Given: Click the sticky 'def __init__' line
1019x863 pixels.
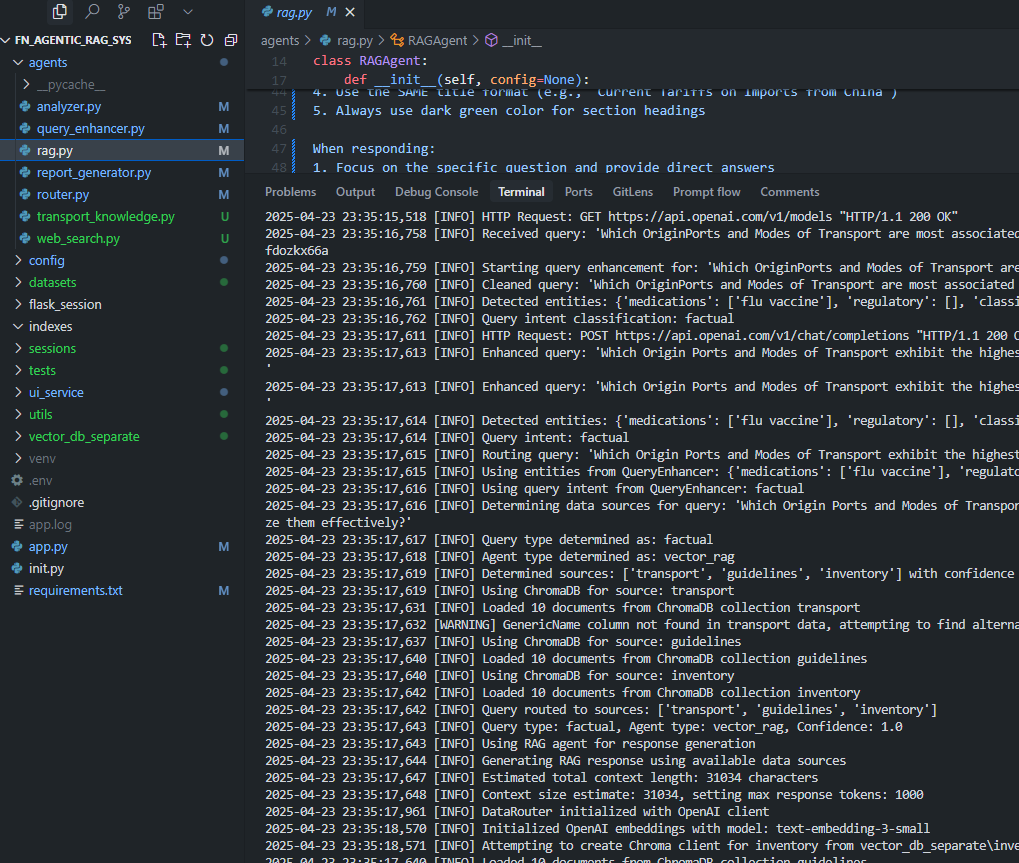Looking at the screenshot, I should 467,80.
